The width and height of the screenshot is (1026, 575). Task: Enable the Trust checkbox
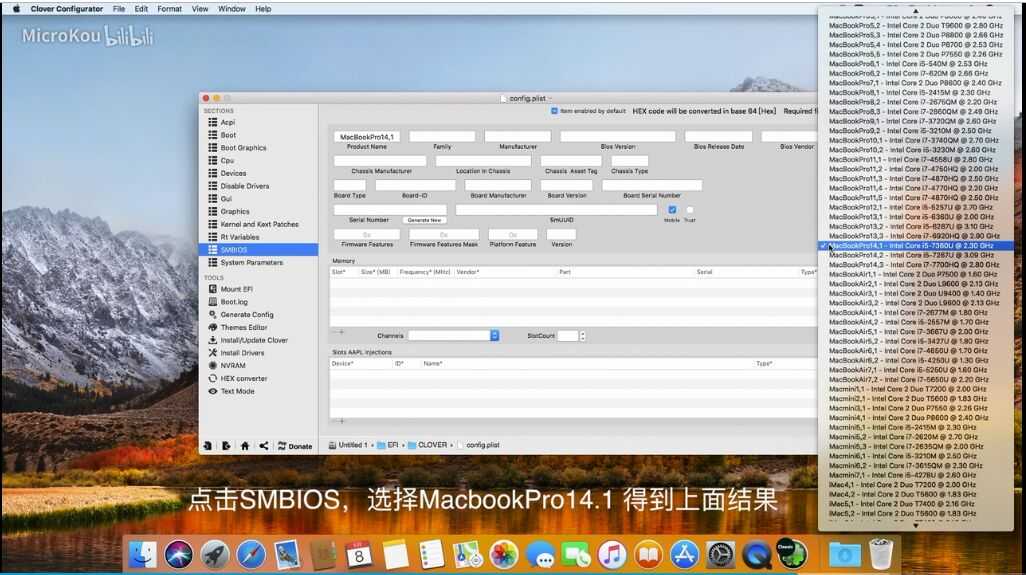(690, 209)
